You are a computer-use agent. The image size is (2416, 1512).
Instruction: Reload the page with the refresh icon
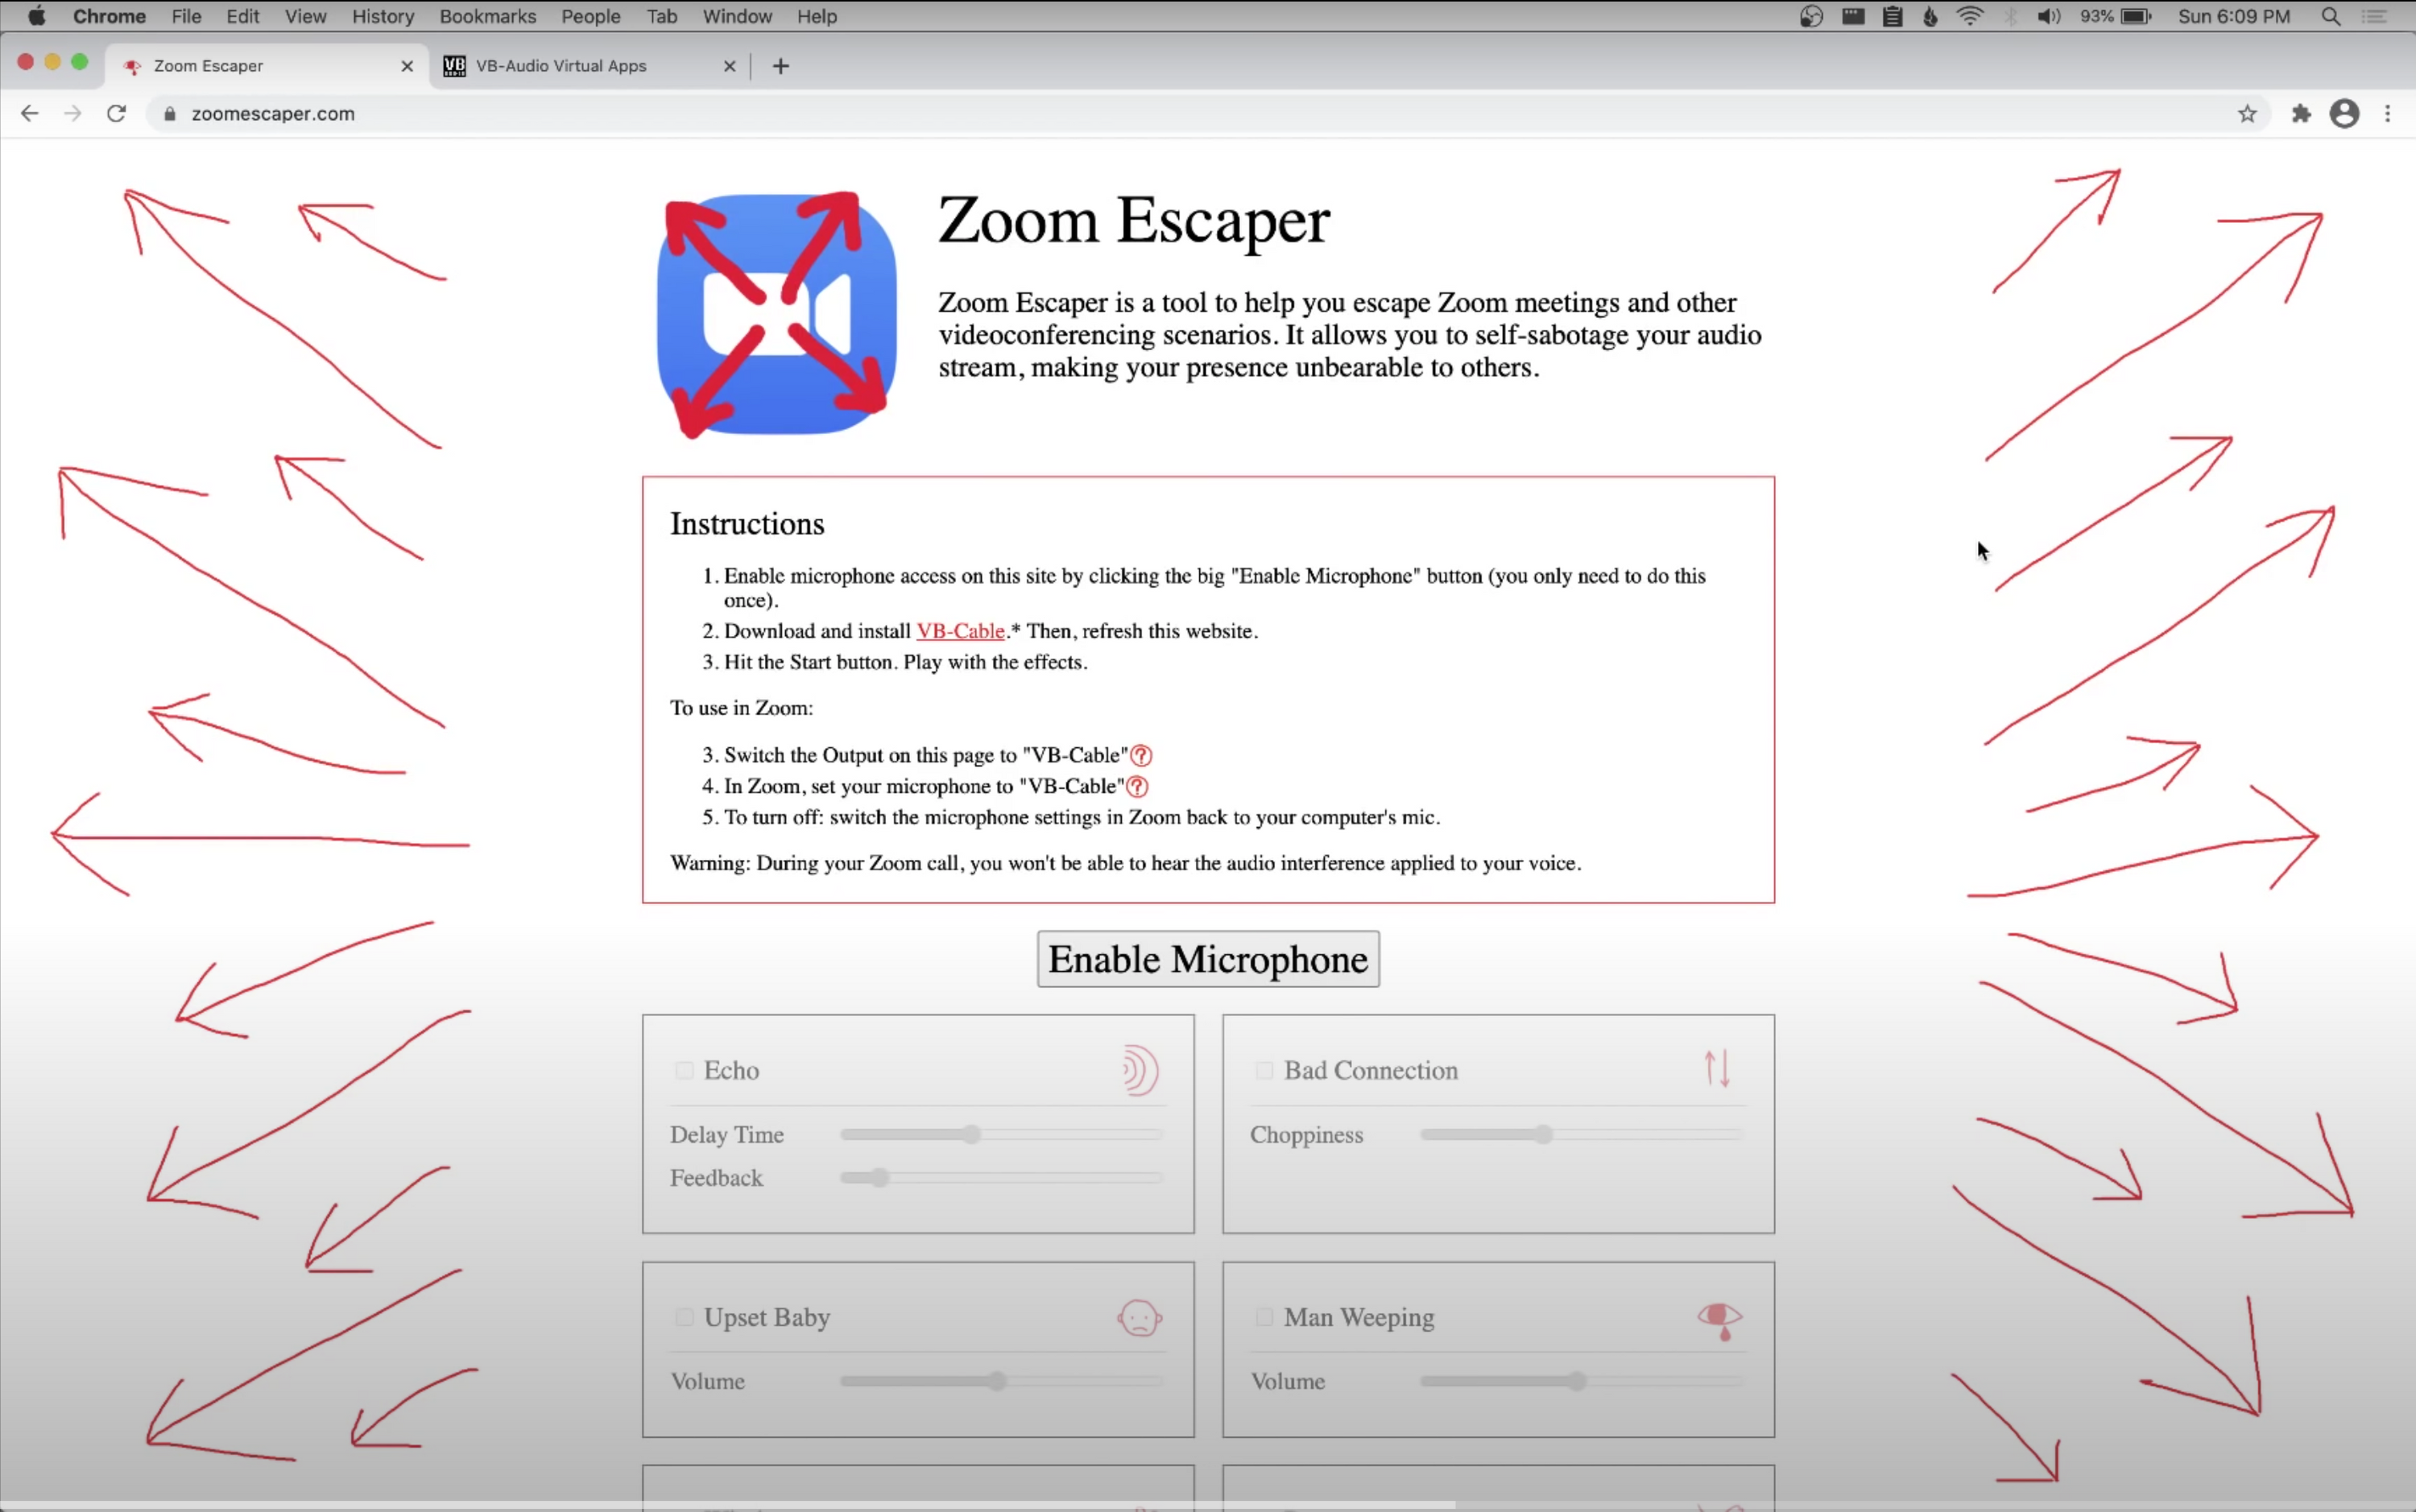pyautogui.click(x=116, y=114)
